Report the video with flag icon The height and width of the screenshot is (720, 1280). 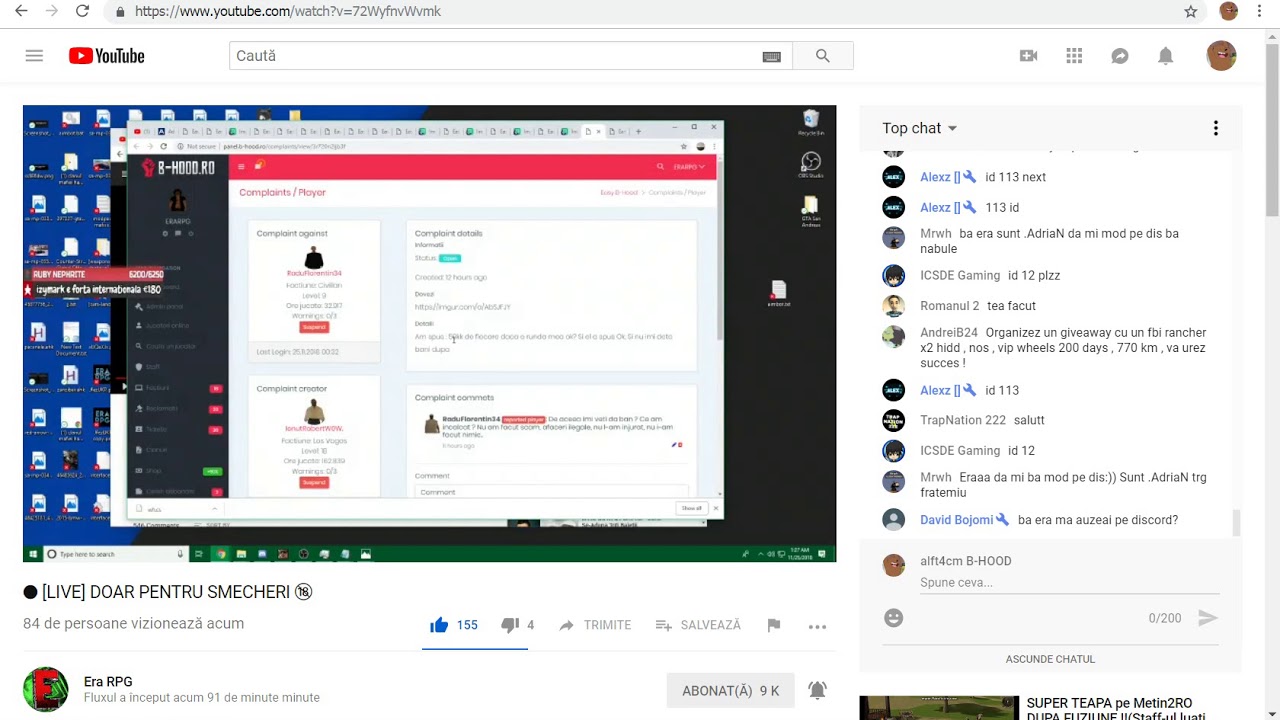pos(773,625)
